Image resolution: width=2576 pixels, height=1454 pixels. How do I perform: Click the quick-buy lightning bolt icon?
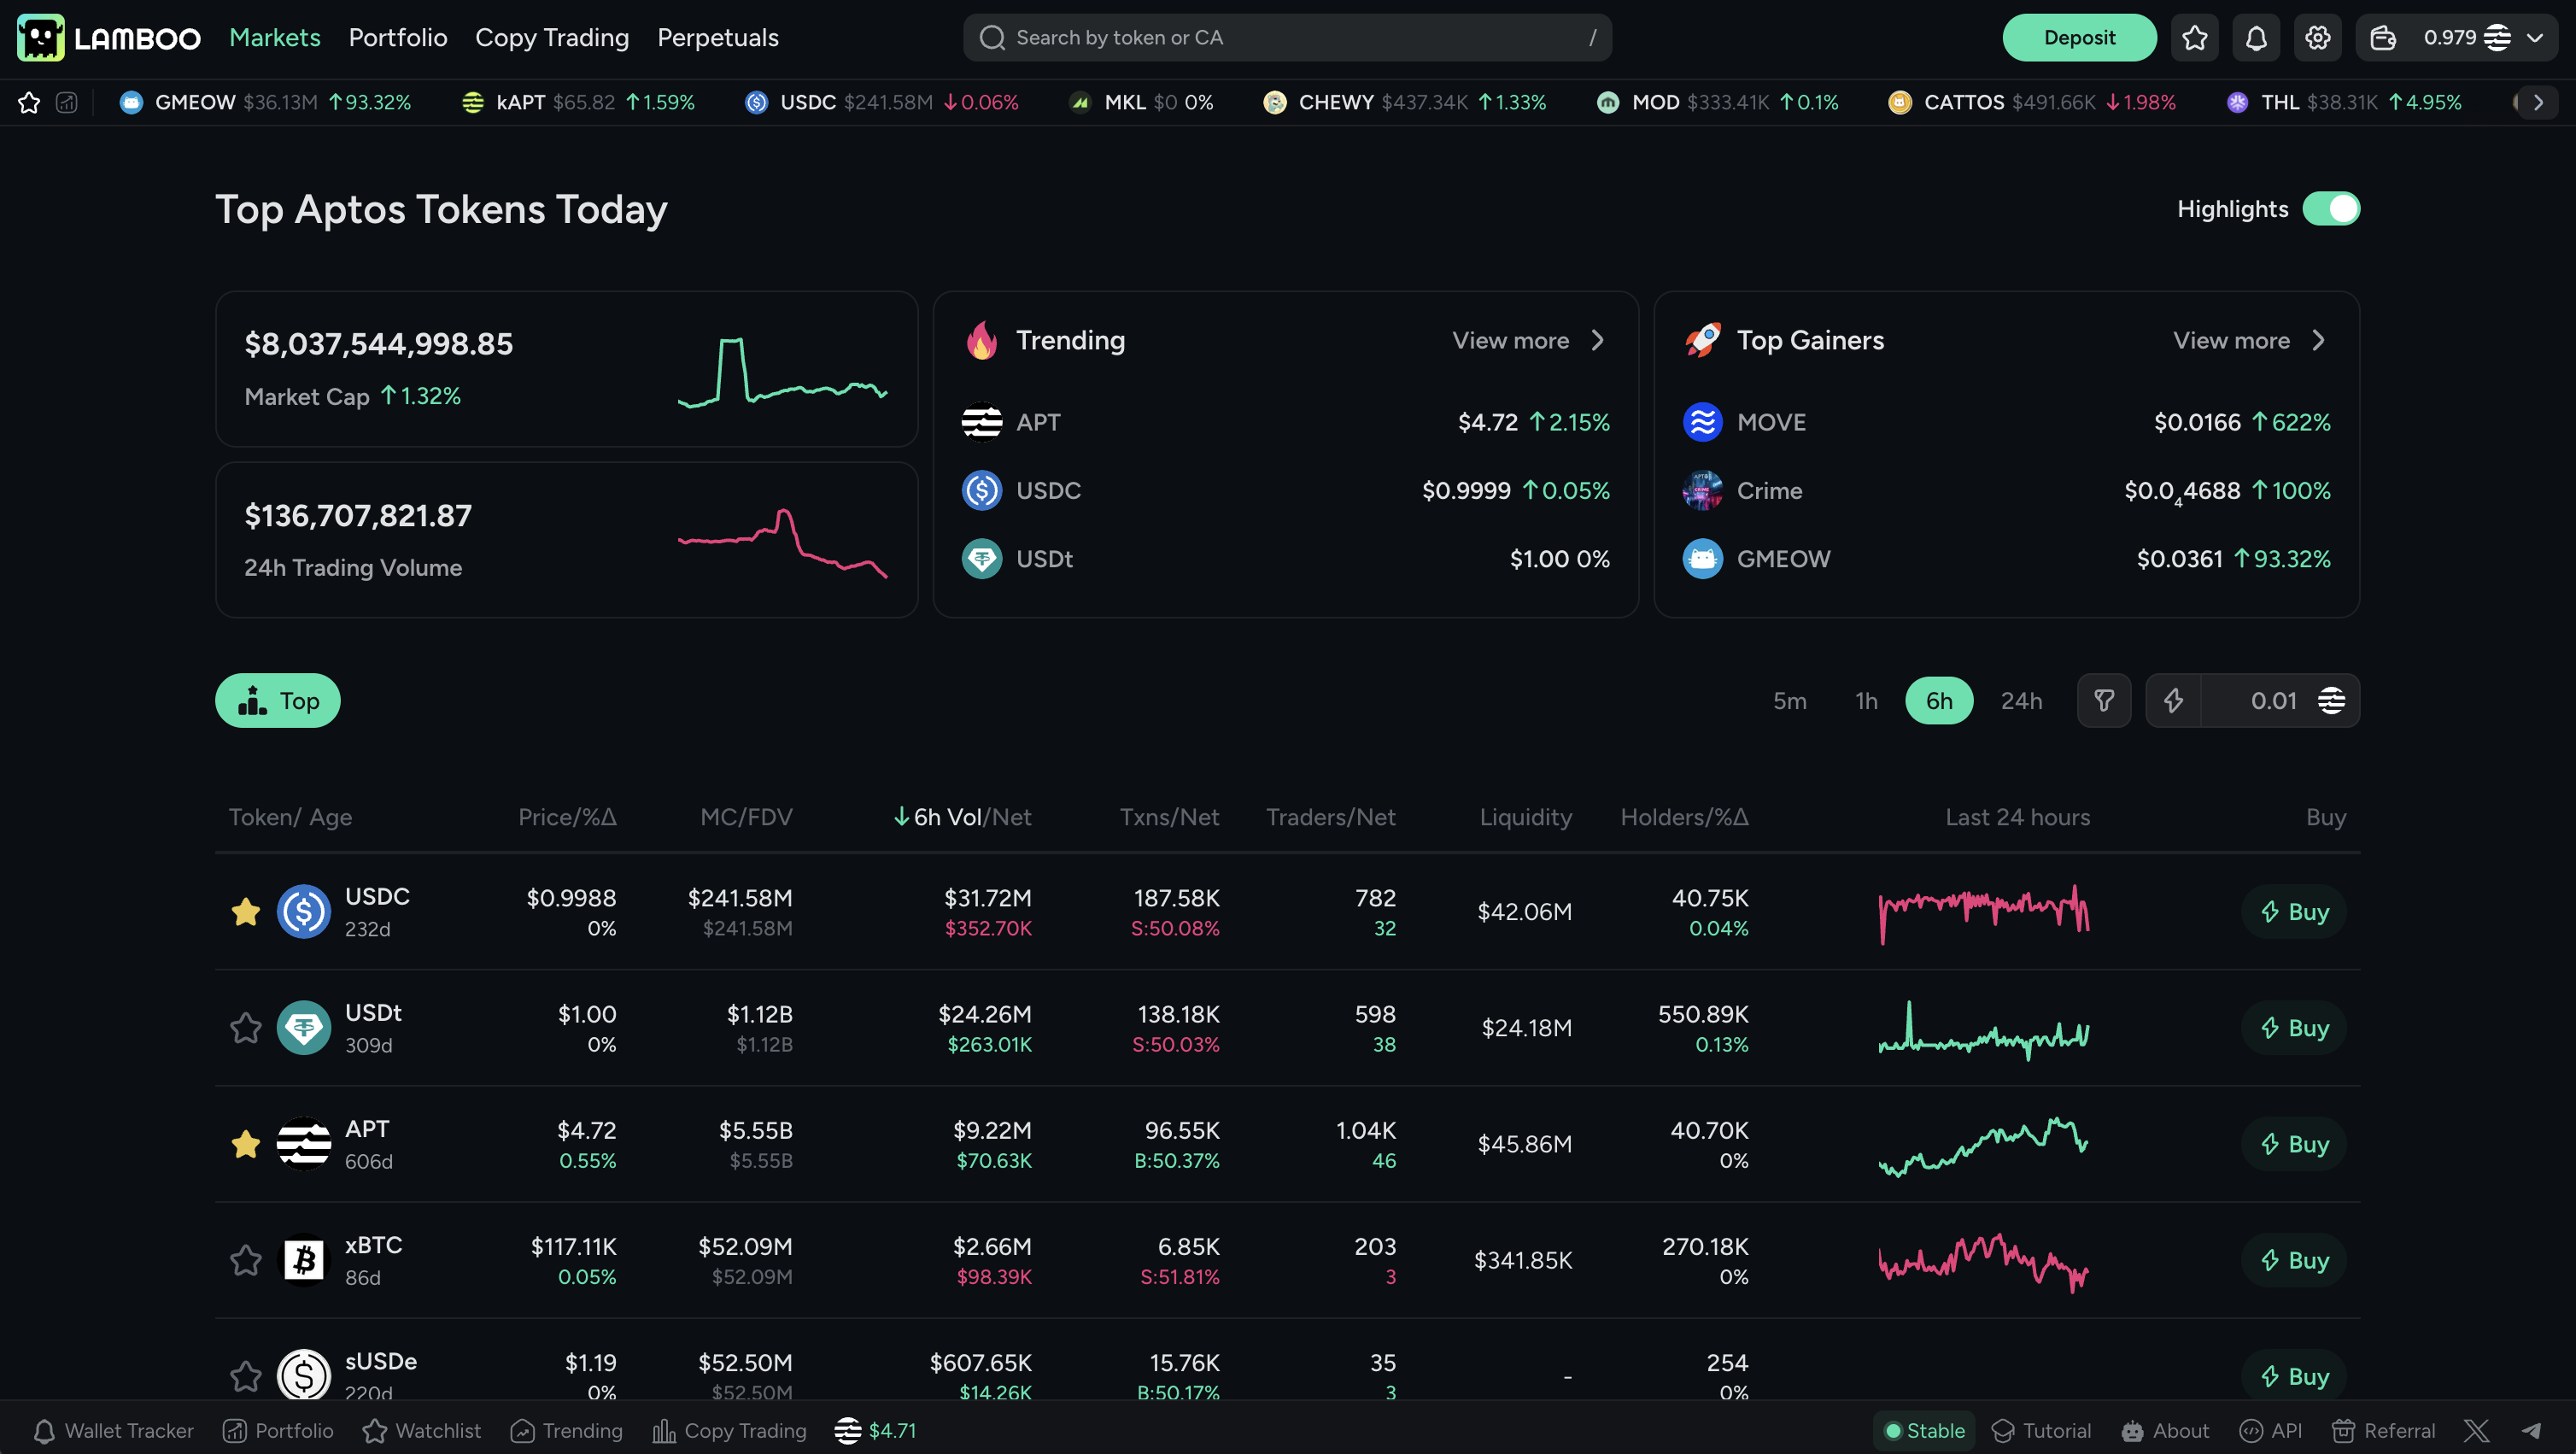click(2173, 700)
